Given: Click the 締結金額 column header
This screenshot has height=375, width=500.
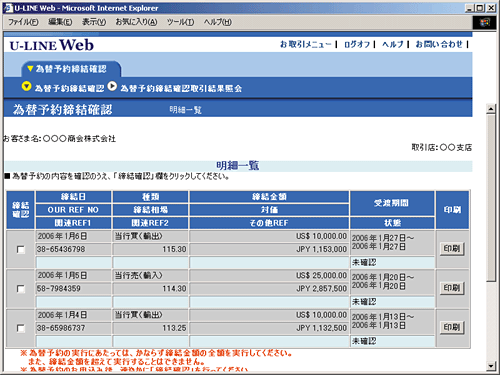Looking at the screenshot, I should (269, 197).
